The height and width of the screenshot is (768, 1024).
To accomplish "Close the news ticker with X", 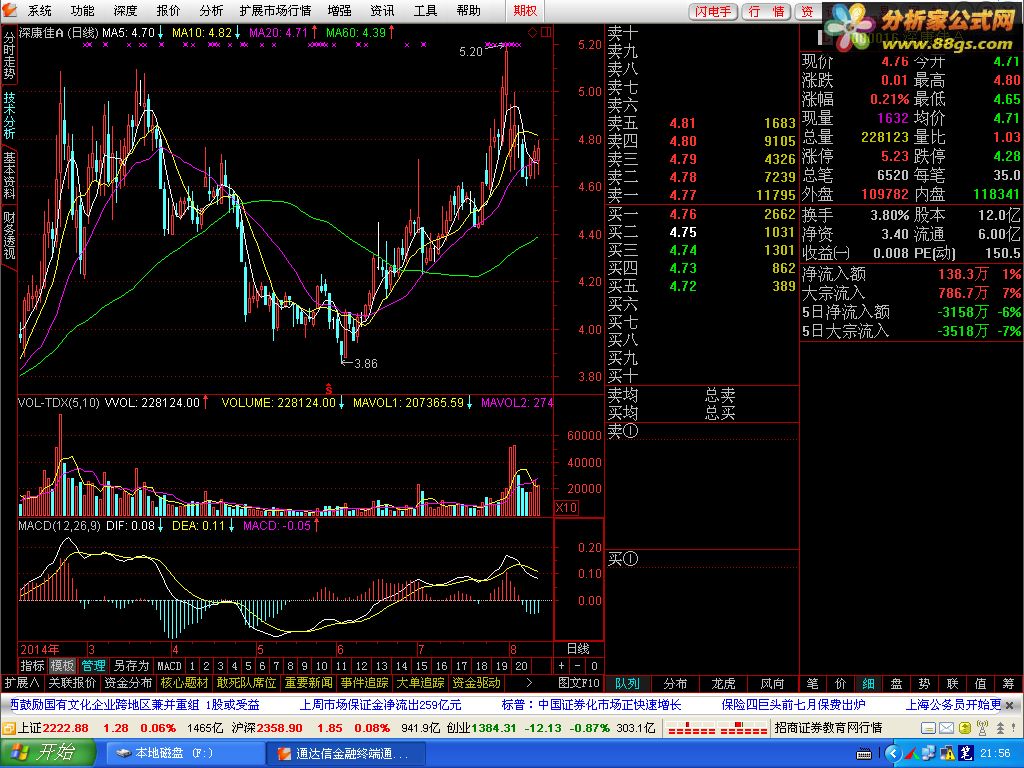I will point(1010,705).
